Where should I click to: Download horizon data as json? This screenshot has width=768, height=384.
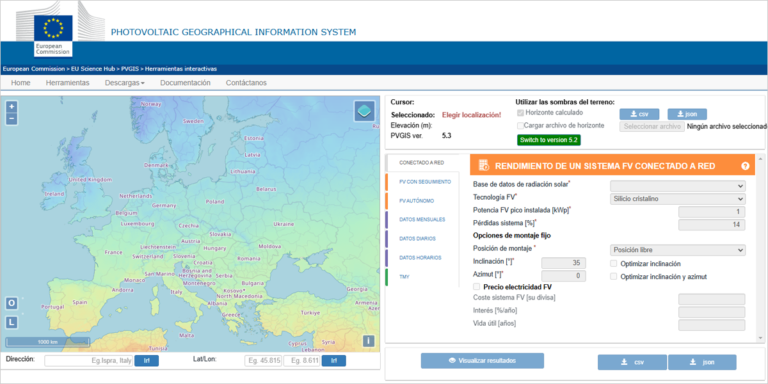coord(687,114)
